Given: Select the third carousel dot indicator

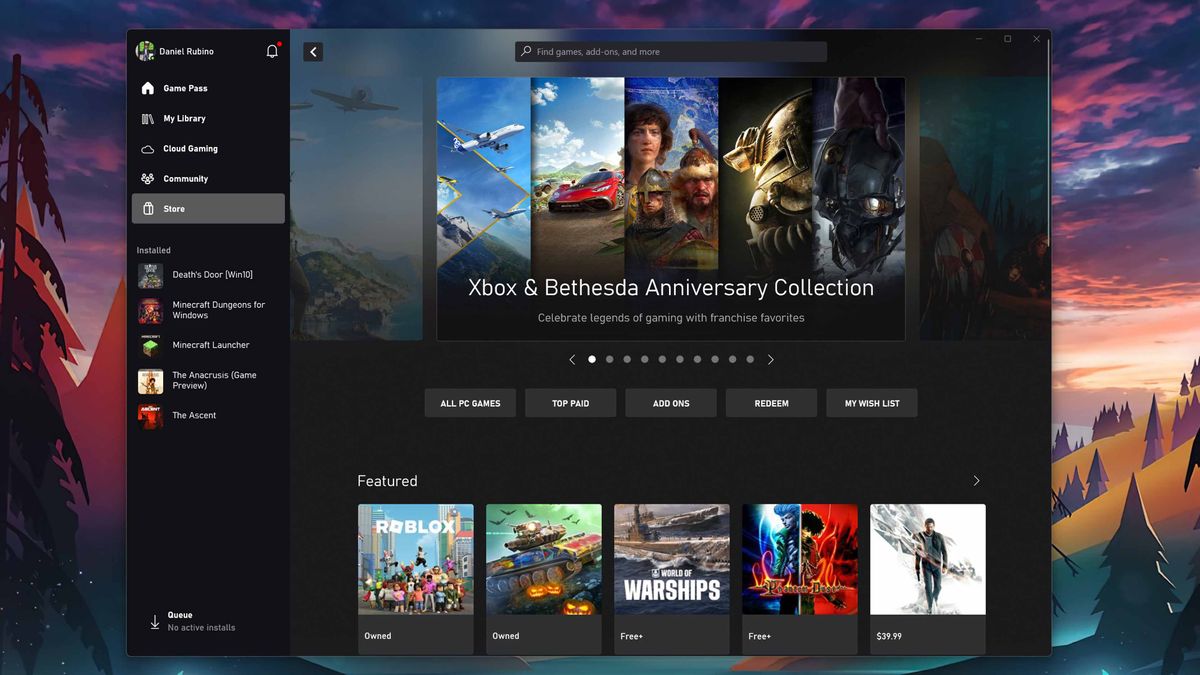Looking at the screenshot, I should click(627, 359).
